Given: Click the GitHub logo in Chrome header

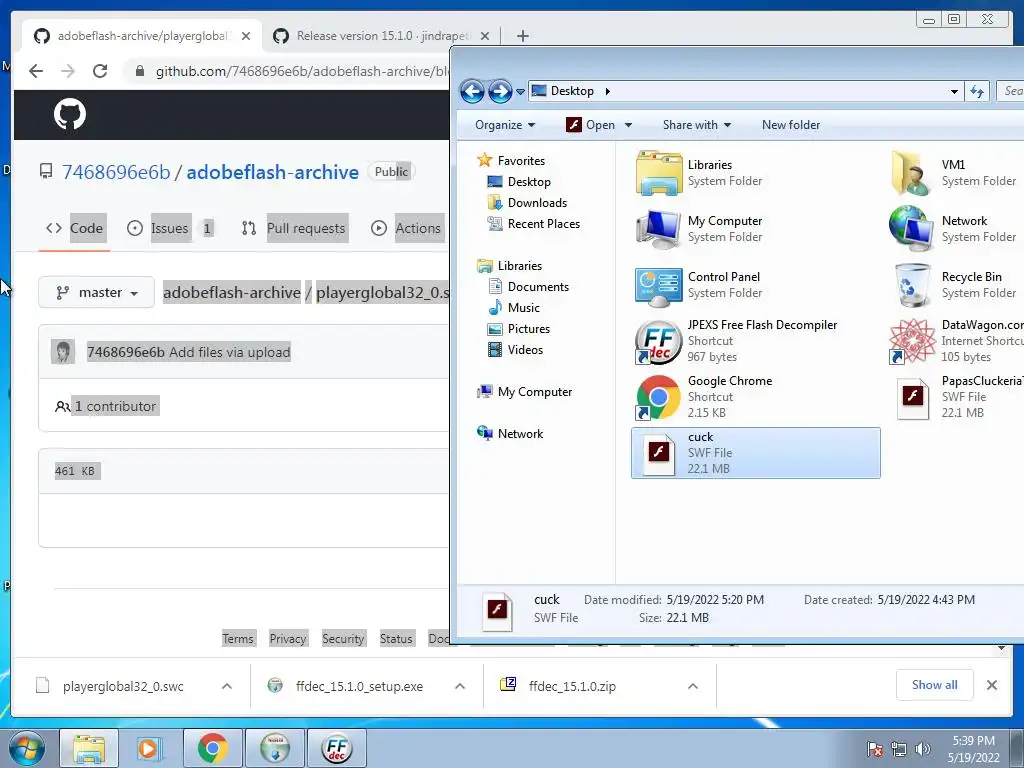Looking at the screenshot, I should (x=70, y=115).
